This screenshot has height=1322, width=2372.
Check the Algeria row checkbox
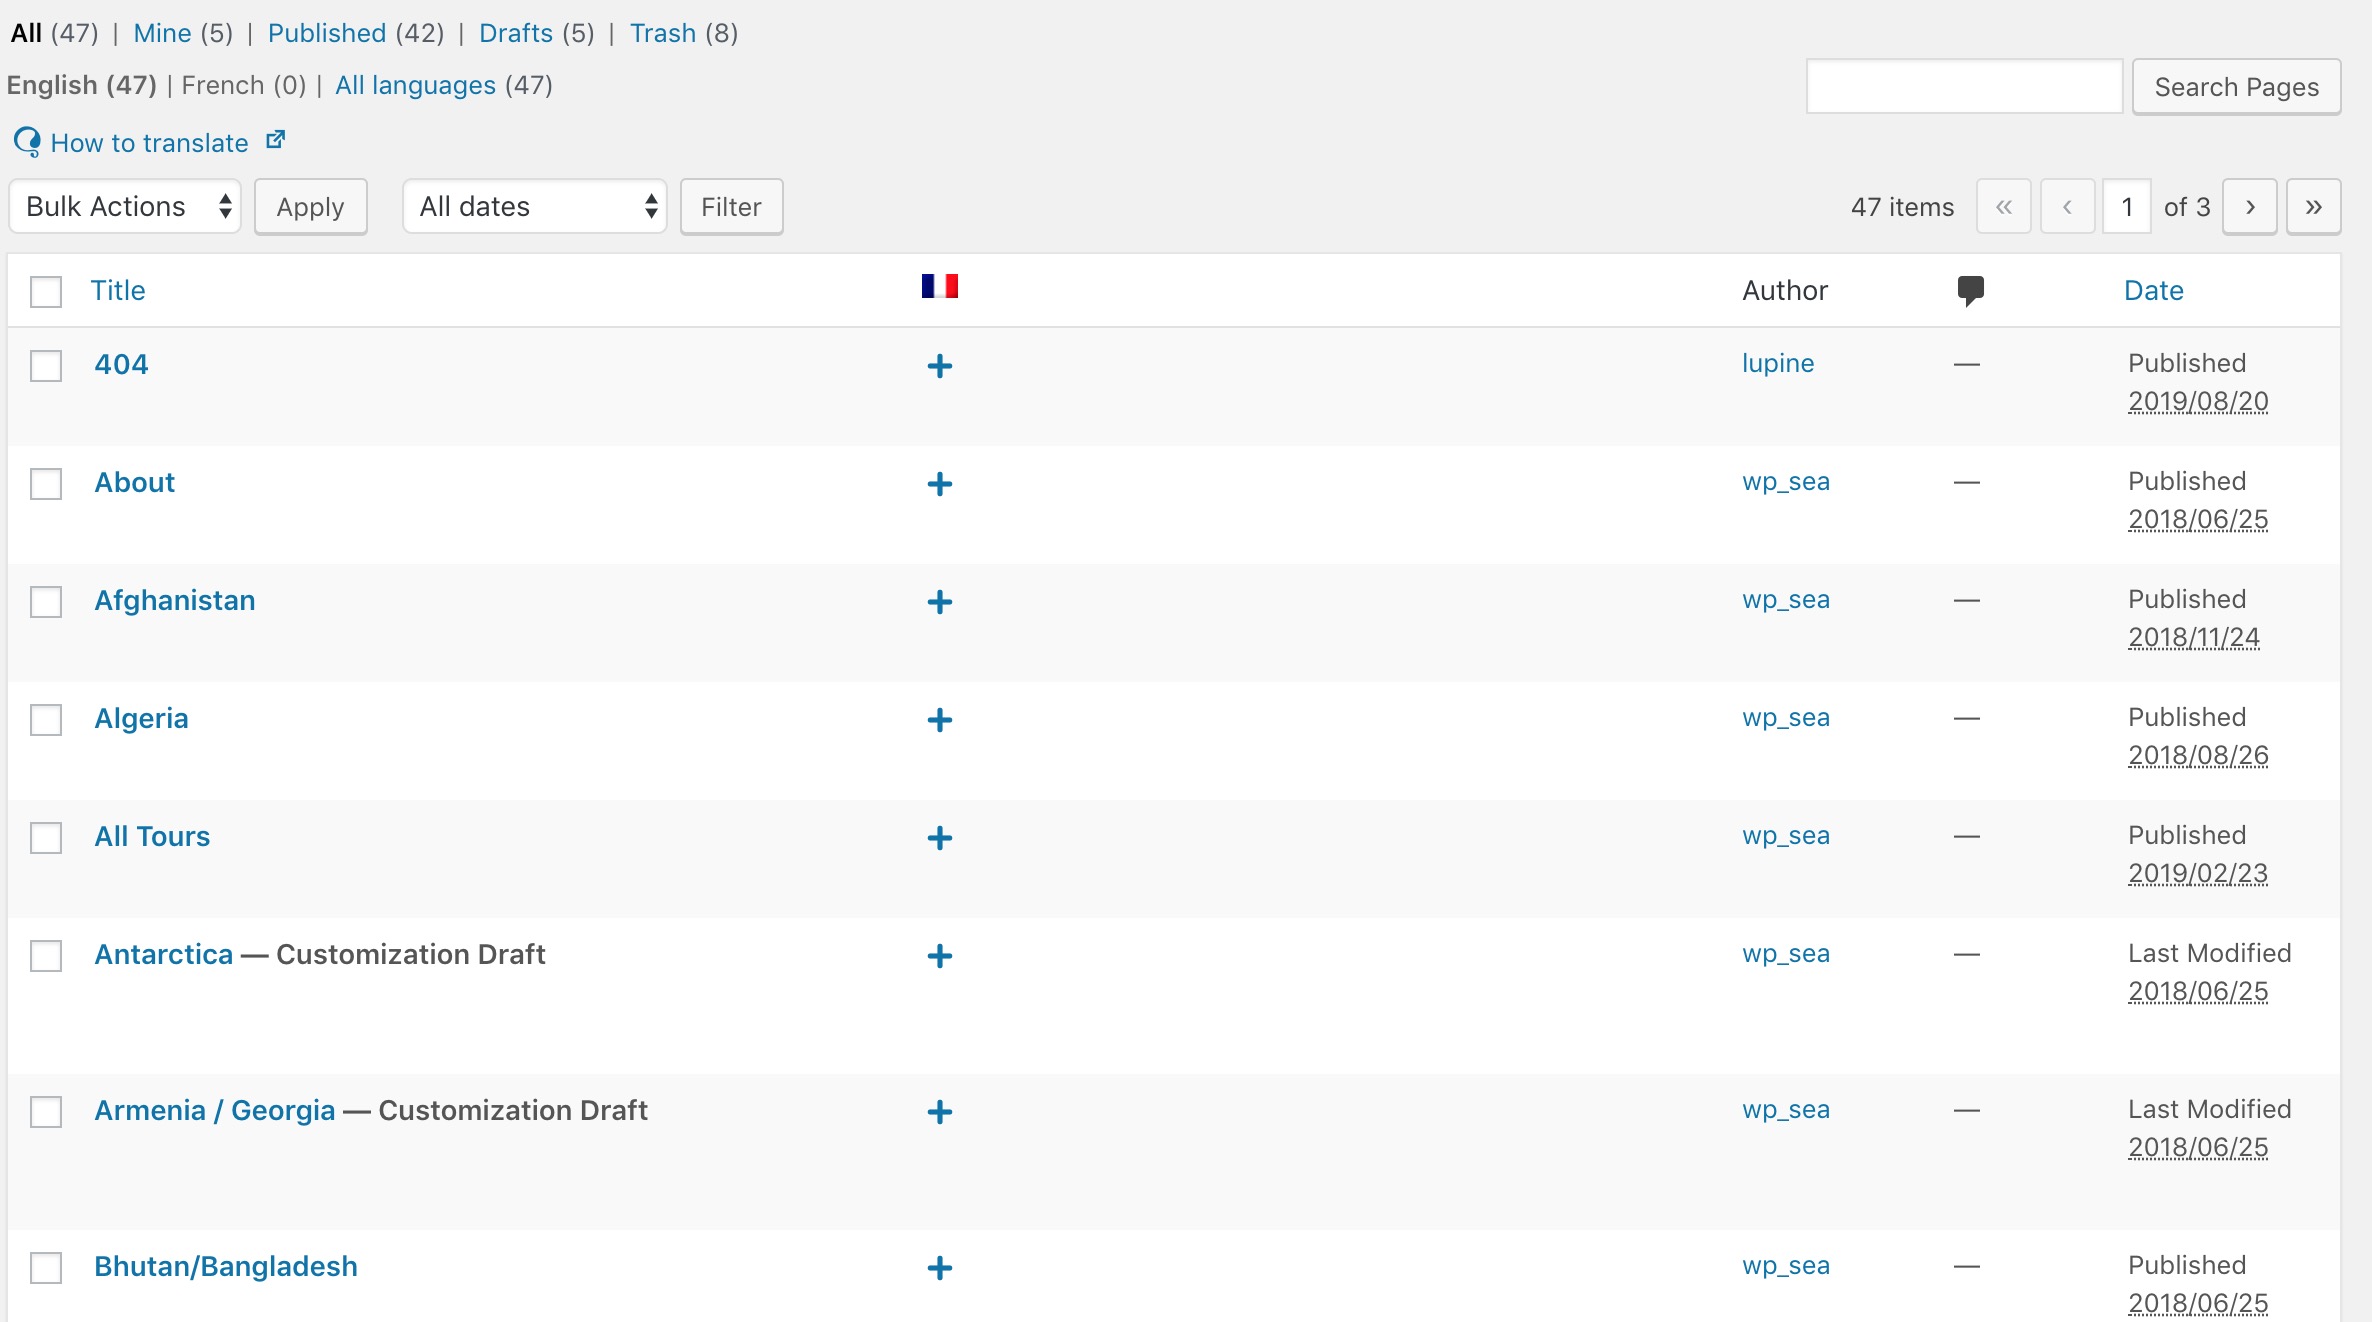tap(46, 719)
